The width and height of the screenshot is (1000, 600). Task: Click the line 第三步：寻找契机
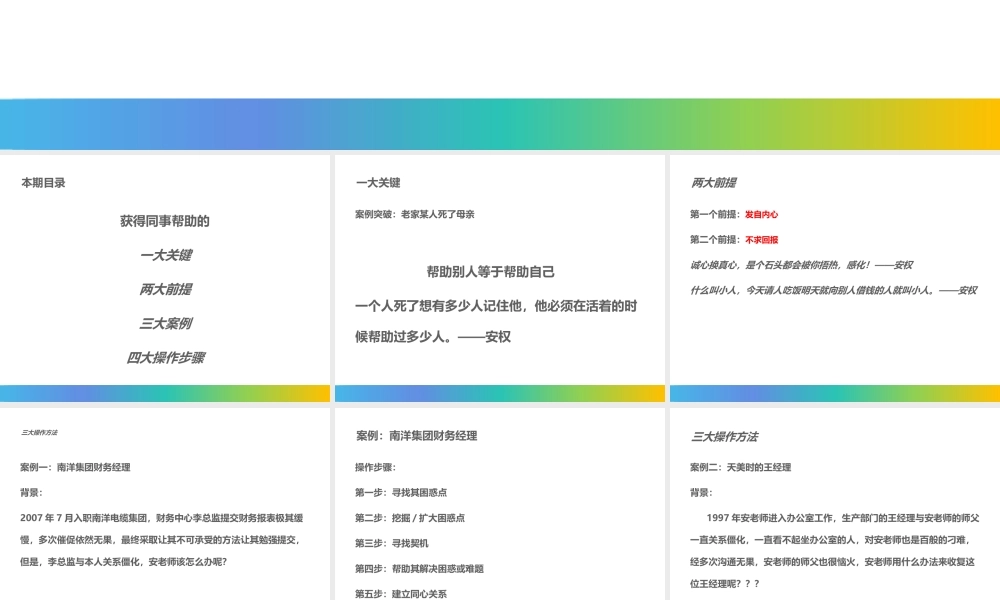pyautogui.click(x=392, y=544)
